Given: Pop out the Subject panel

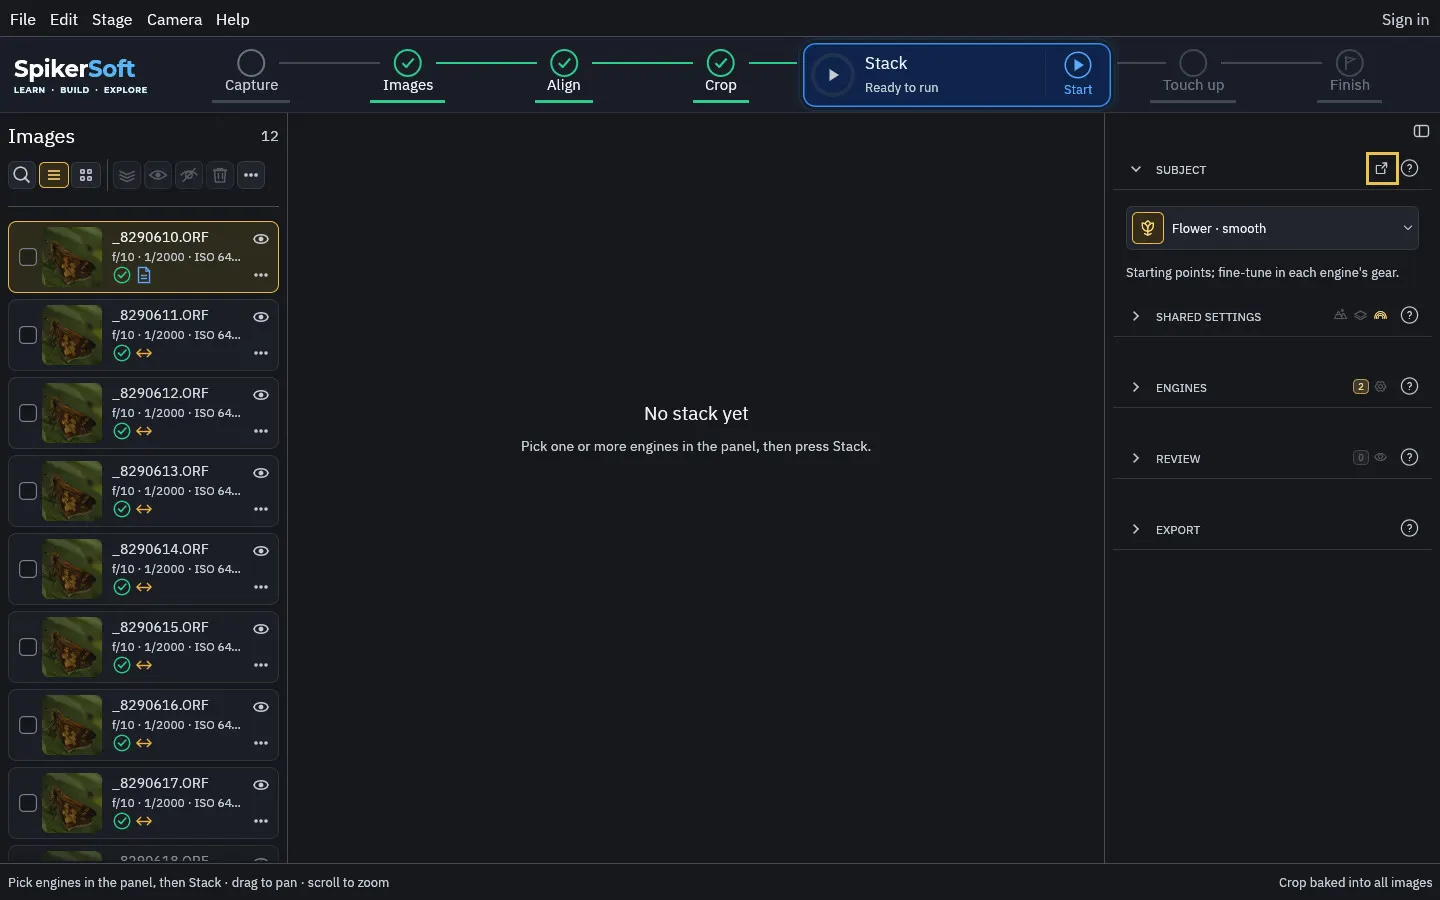Looking at the screenshot, I should (x=1382, y=169).
